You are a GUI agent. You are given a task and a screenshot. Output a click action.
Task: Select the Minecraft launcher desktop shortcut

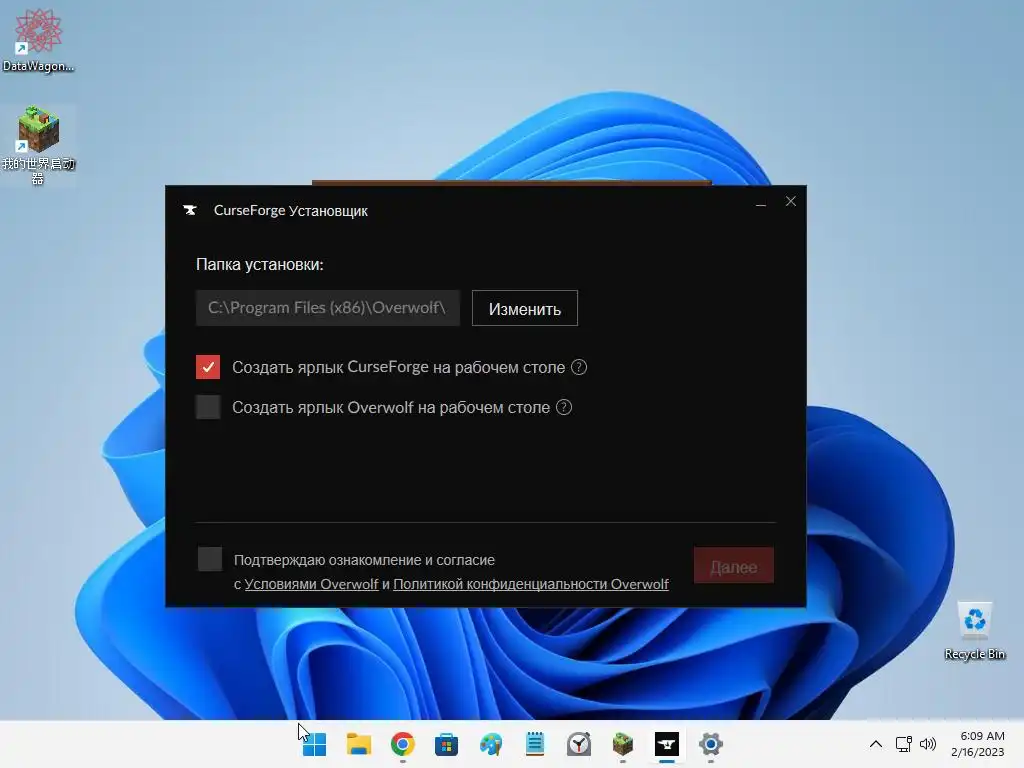(x=38, y=146)
